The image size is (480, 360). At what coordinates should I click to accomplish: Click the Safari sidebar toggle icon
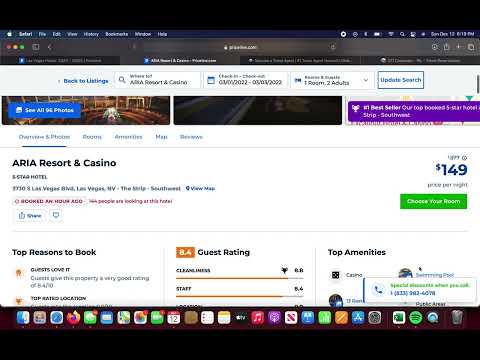(x=36, y=47)
